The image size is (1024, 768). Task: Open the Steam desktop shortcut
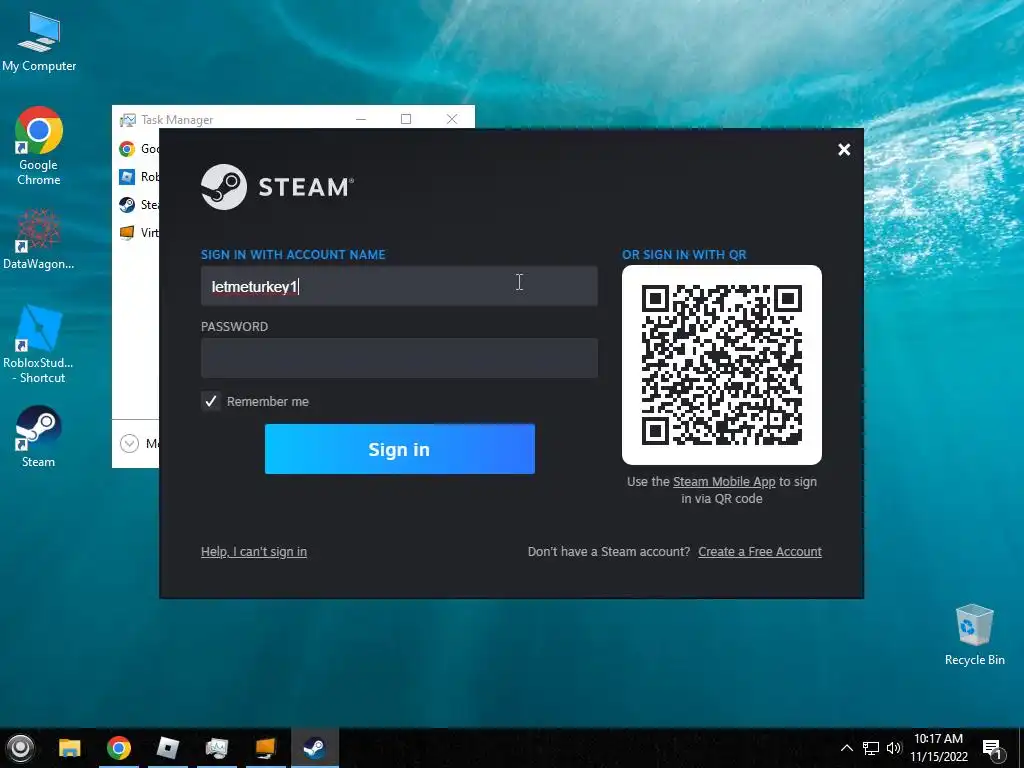[x=39, y=436]
